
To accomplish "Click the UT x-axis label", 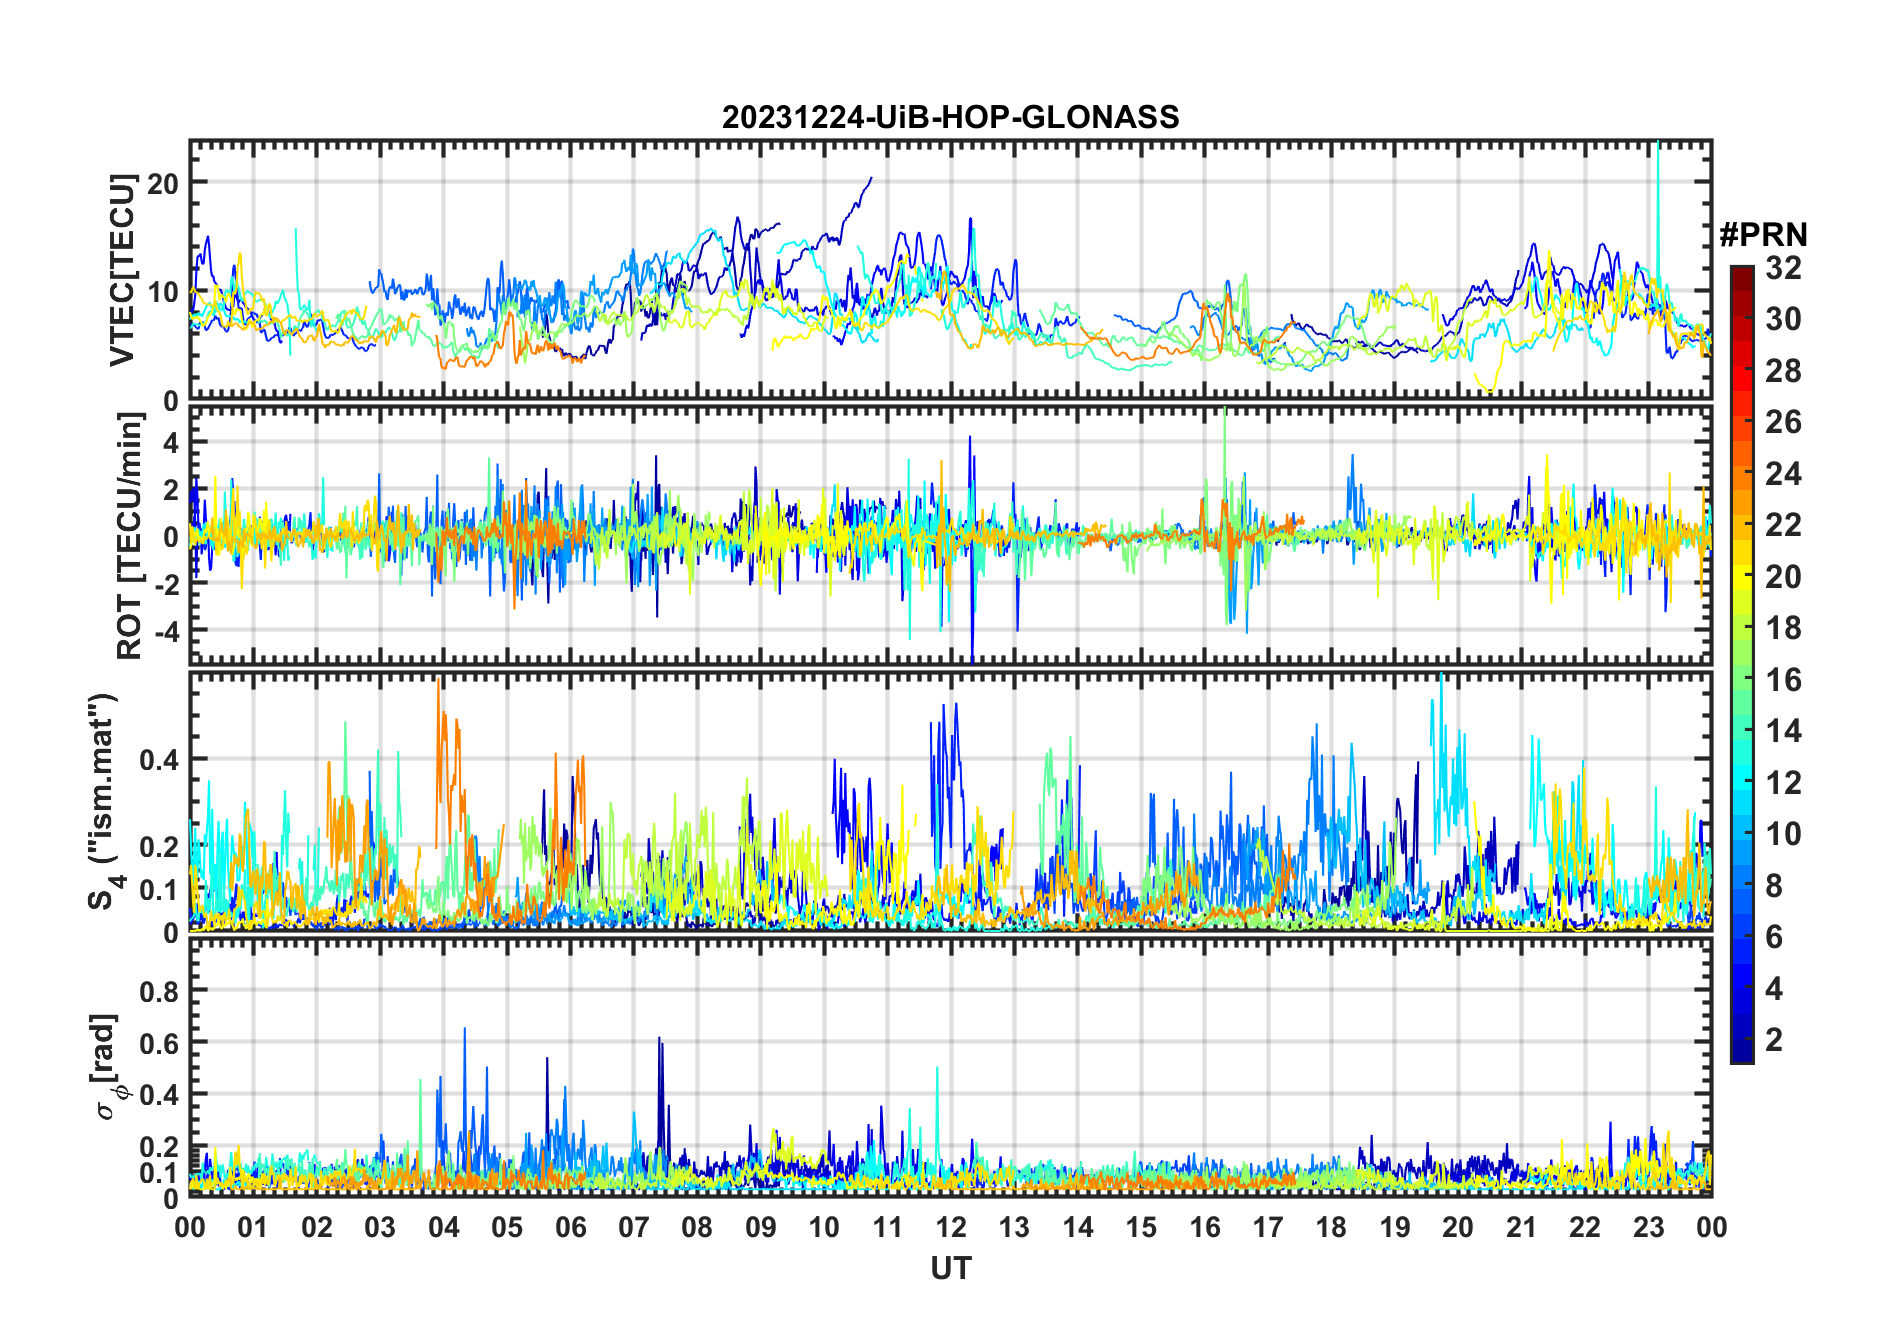I will [950, 1269].
